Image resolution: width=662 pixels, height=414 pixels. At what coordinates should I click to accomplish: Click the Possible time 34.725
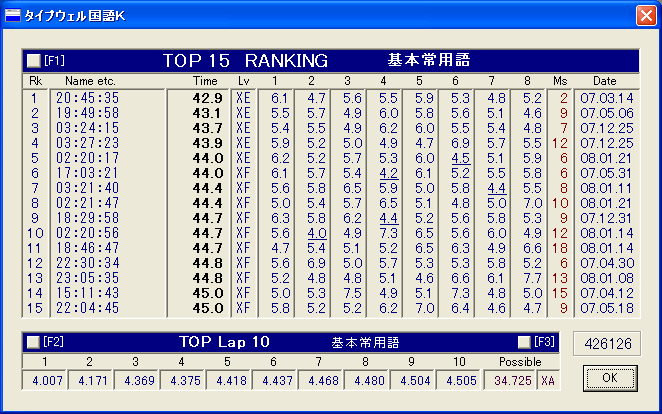pyautogui.click(x=510, y=381)
